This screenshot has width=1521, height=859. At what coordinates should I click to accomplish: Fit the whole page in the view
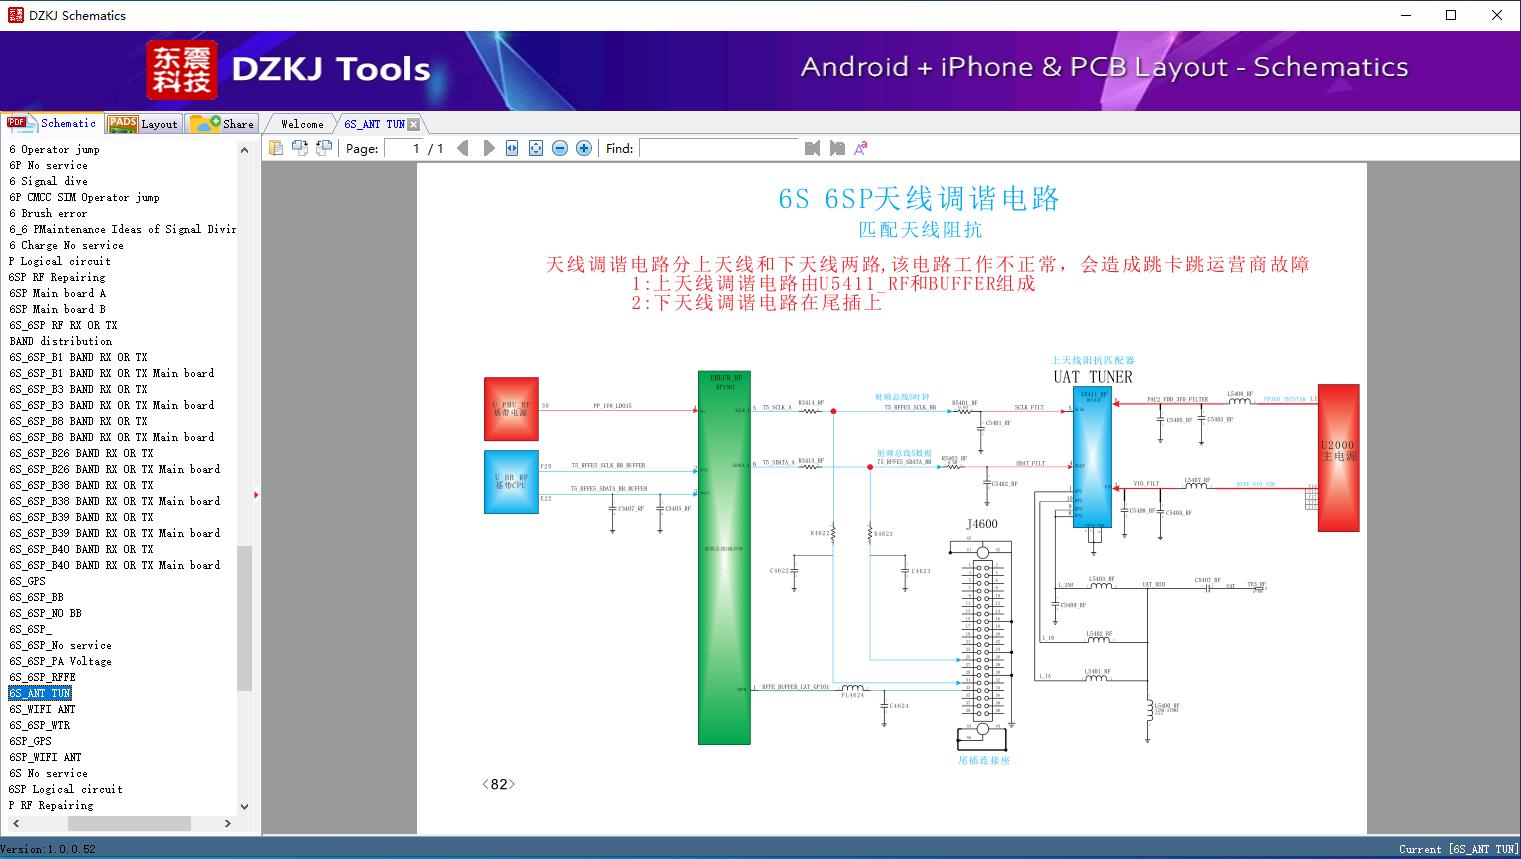point(536,148)
